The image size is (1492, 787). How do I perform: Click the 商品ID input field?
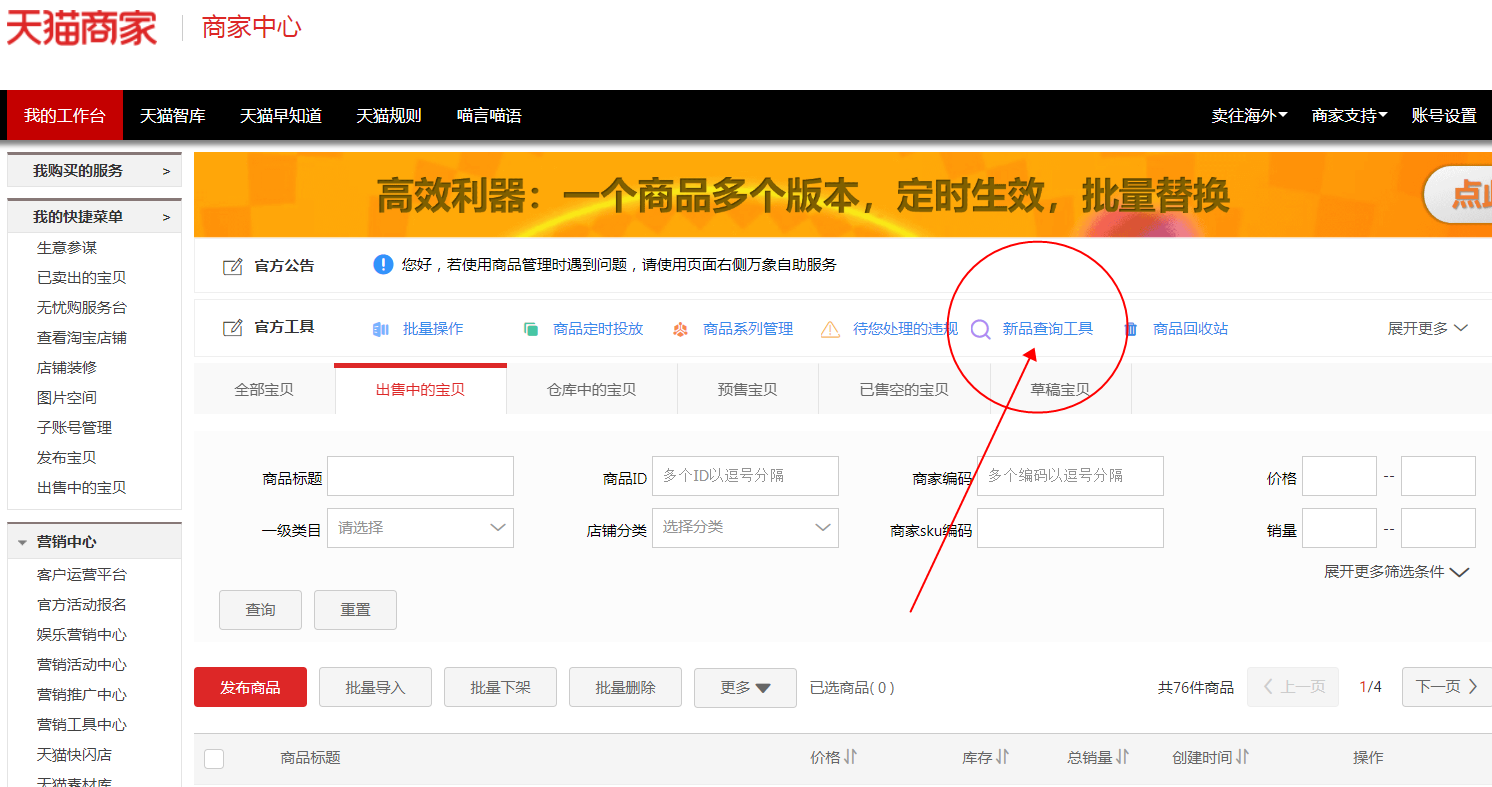click(745, 476)
